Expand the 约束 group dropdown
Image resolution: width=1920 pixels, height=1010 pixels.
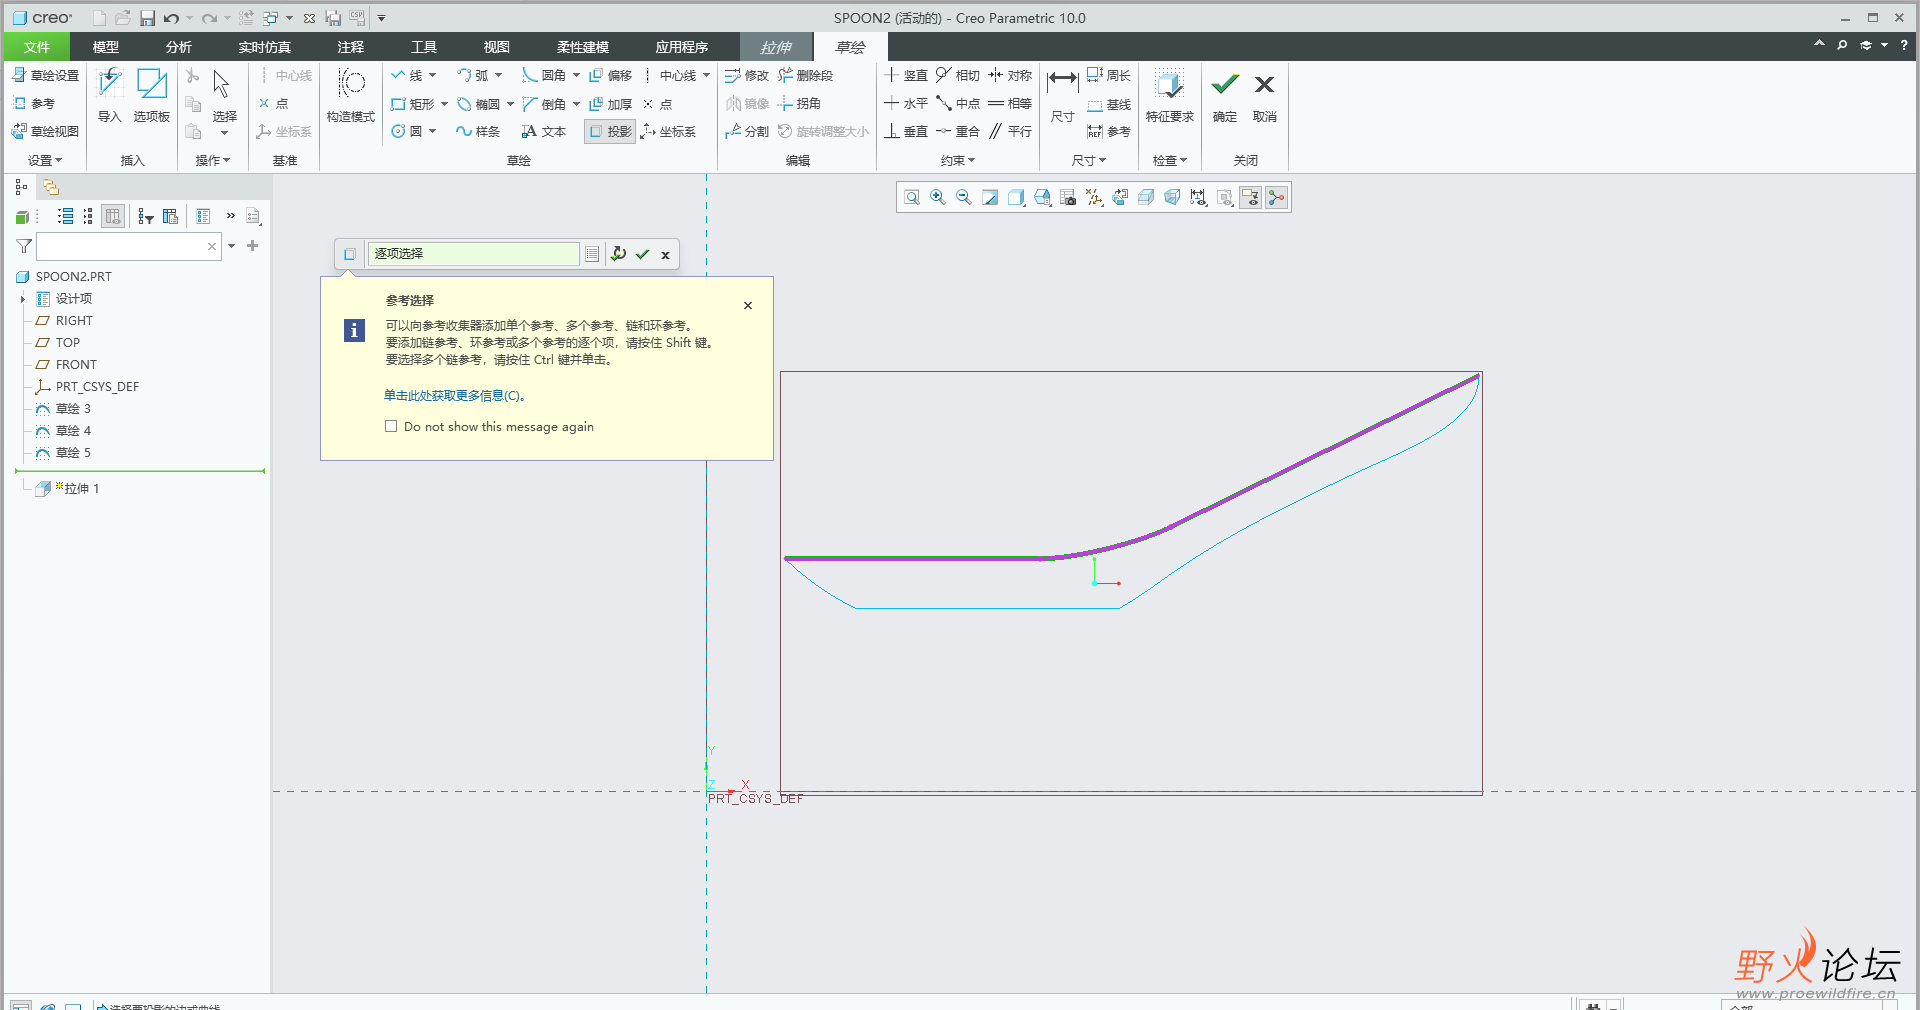(958, 160)
